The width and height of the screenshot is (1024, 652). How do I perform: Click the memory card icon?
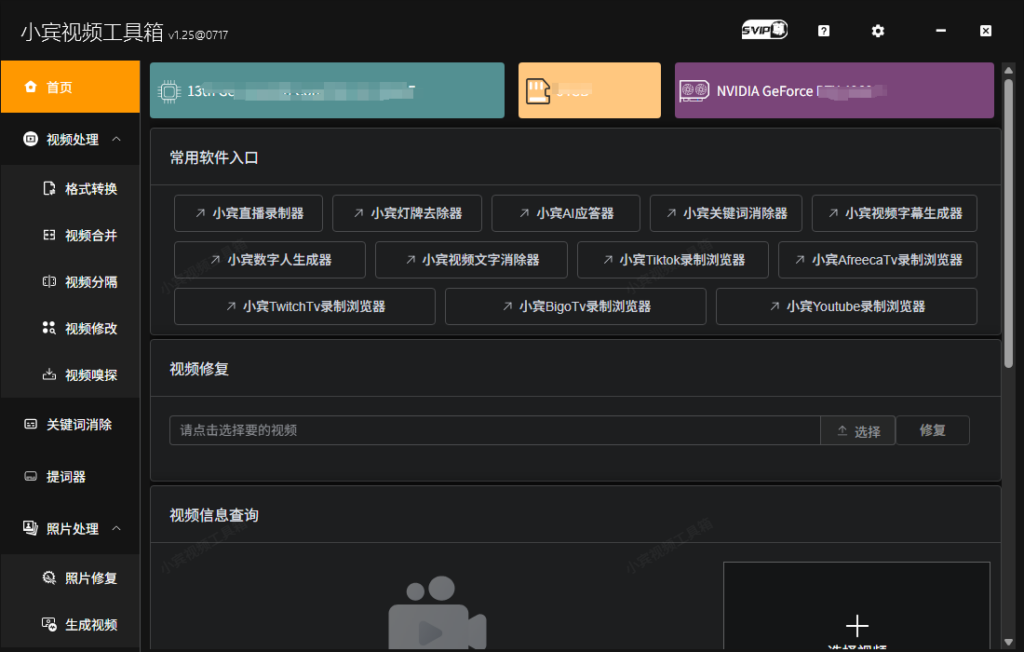pyautogui.click(x=538, y=91)
